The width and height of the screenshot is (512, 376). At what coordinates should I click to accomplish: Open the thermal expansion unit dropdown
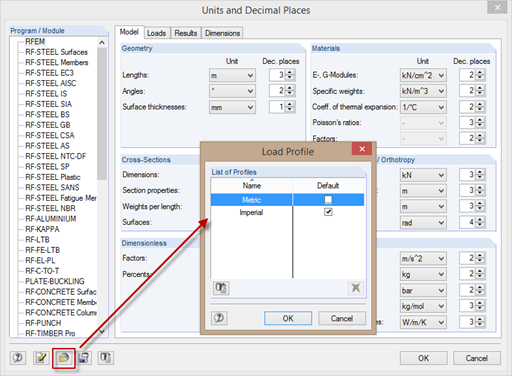[x=423, y=107]
